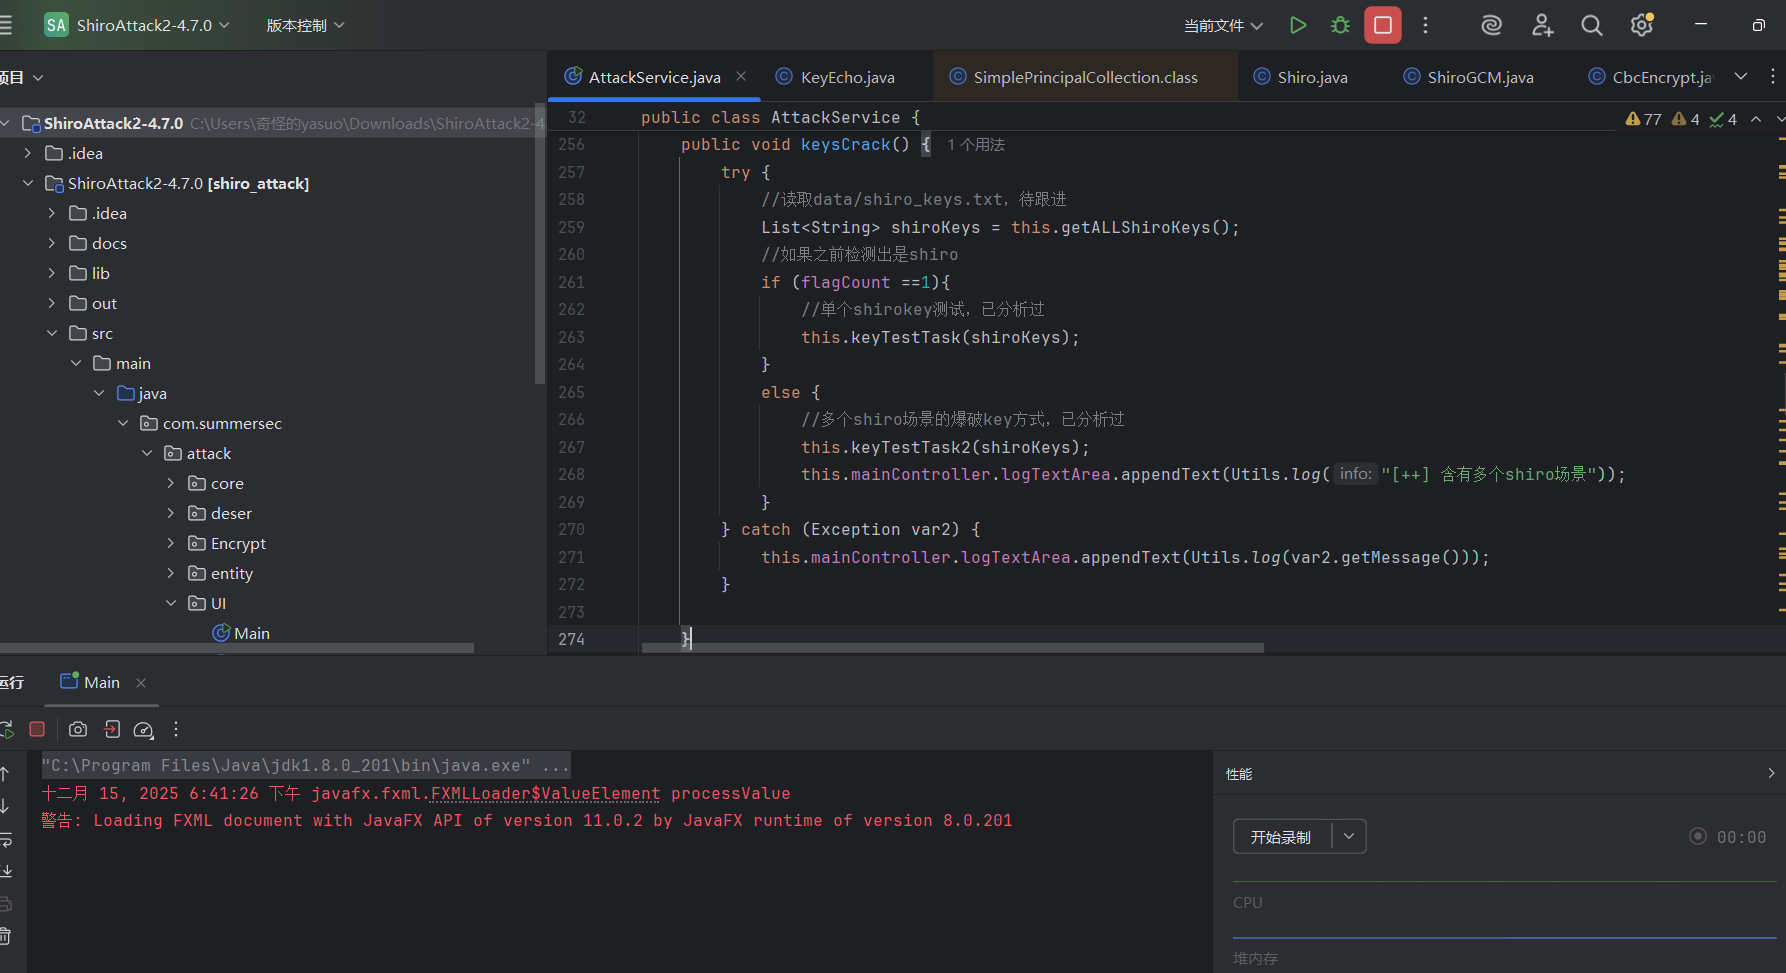Open IDE settings gear icon
Image resolution: width=1786 pixels, height=973 pixels.
pos(1641,25)
